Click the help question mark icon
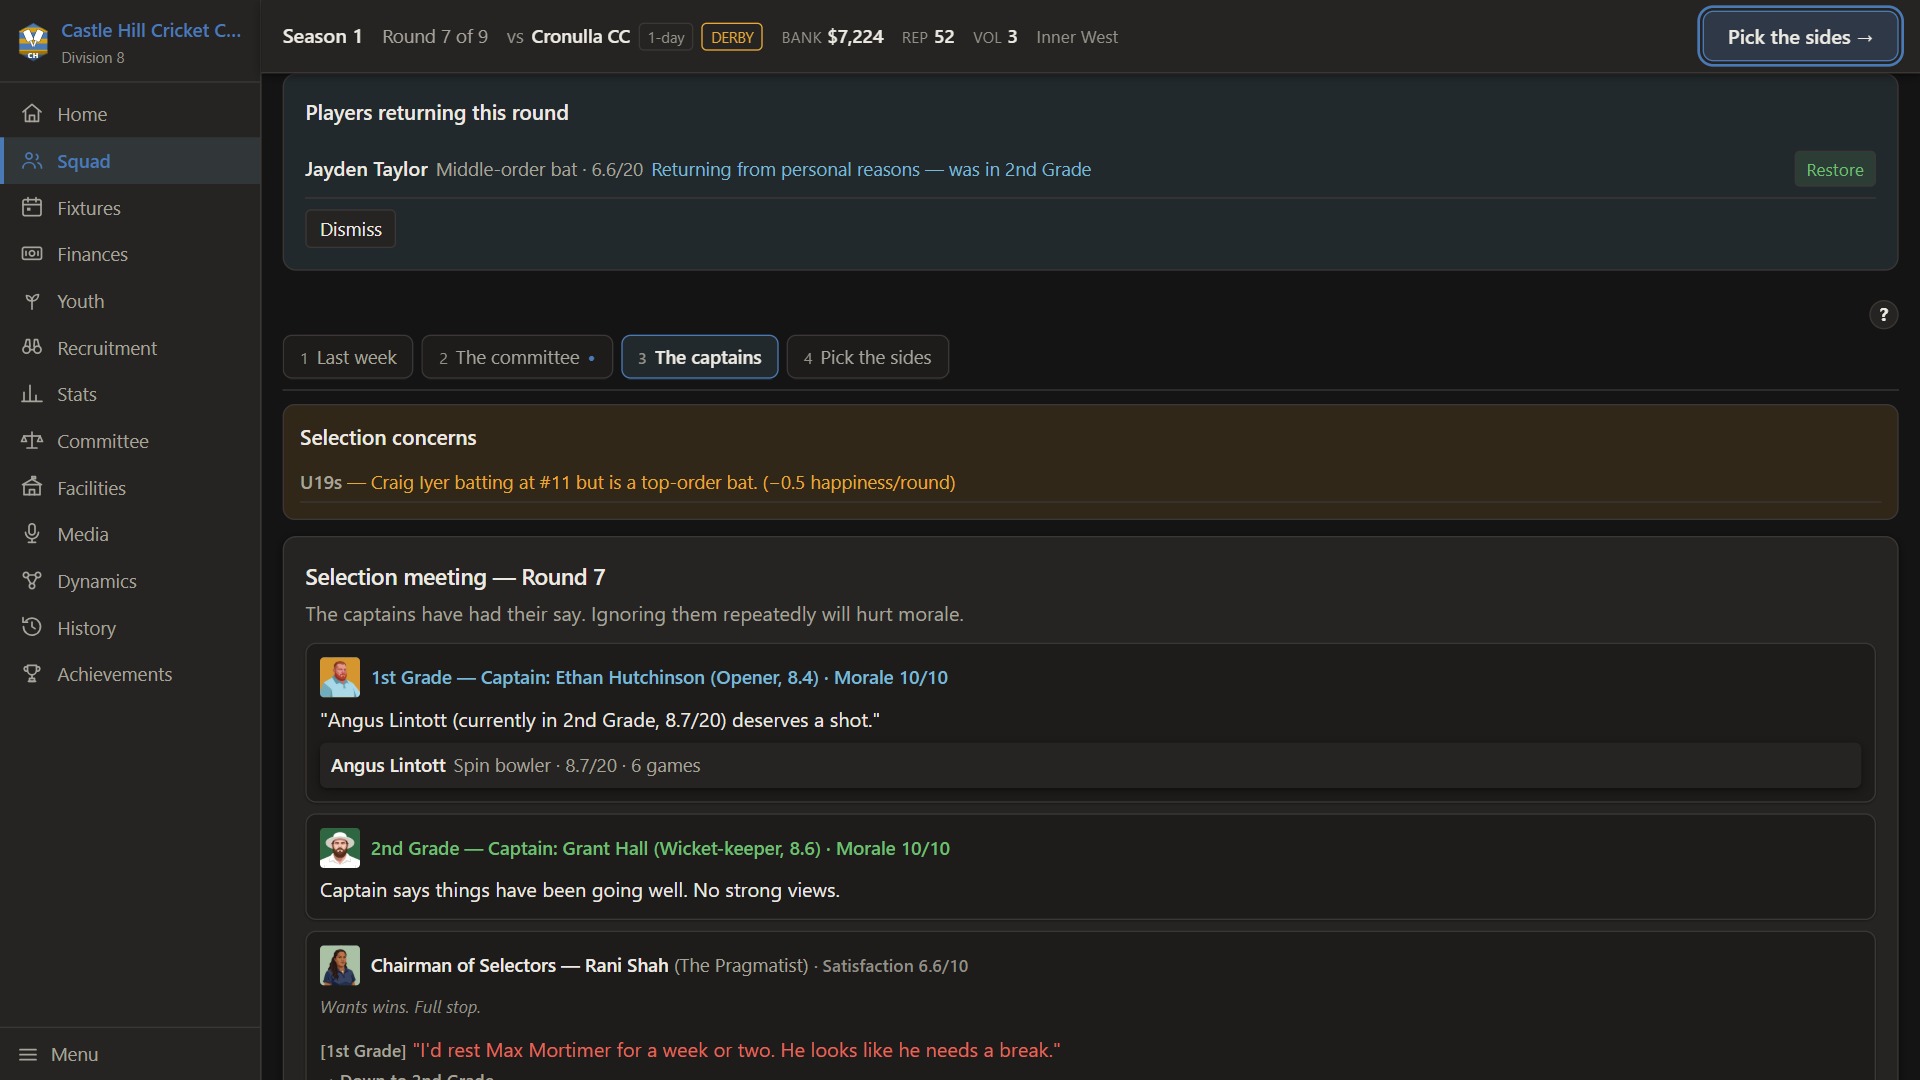The height and width of the screenshot is (1080, 1920). click(1883, 315)
